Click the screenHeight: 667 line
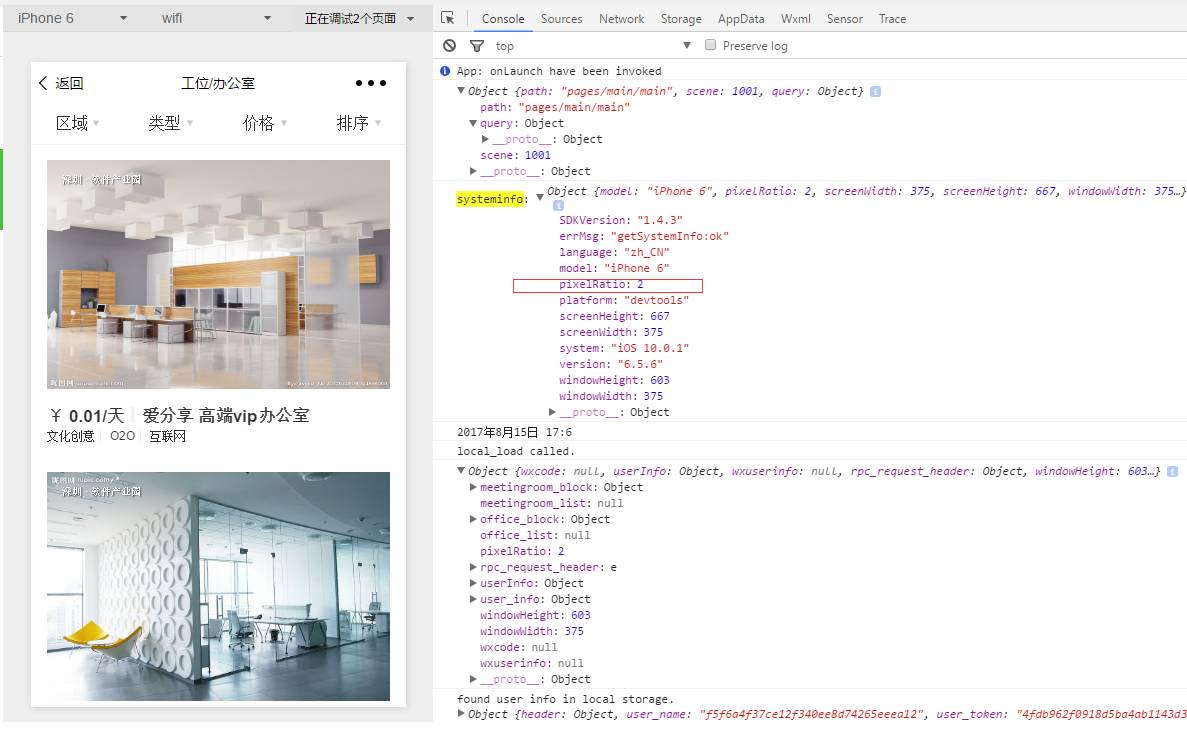The width and height of the screenshot is (1187, 736). tap(615, 317)
